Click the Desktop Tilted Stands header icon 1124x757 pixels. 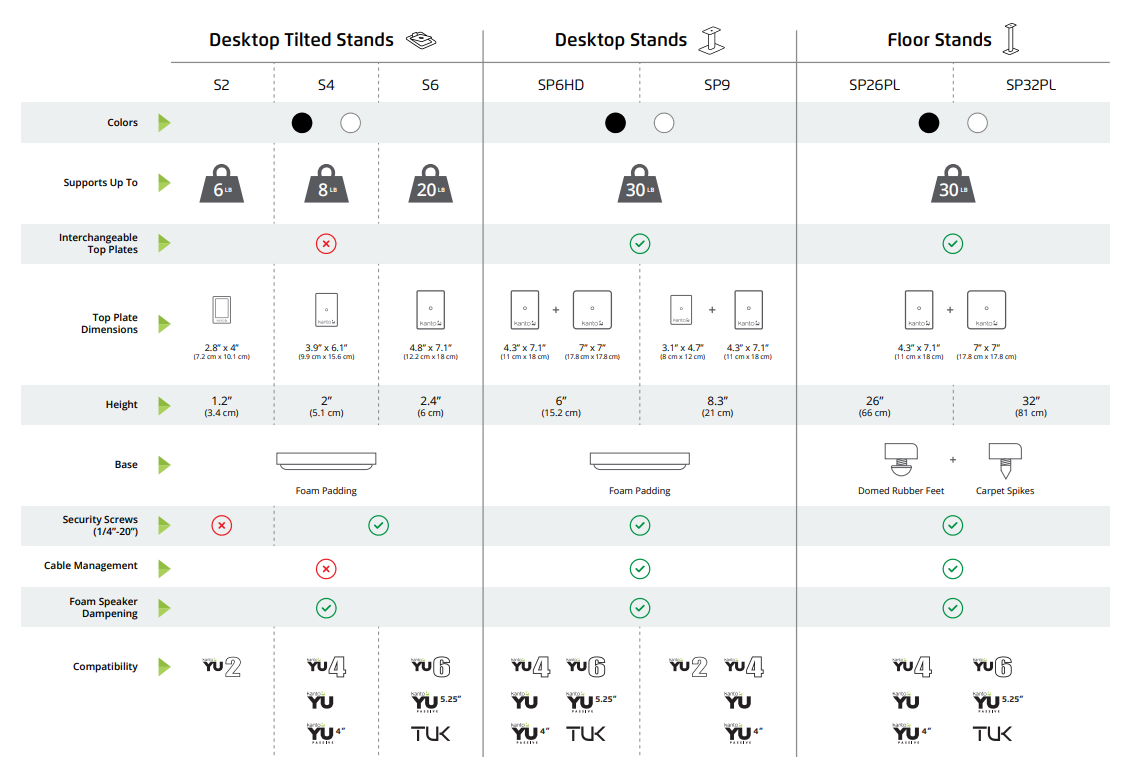coord(421,39)
